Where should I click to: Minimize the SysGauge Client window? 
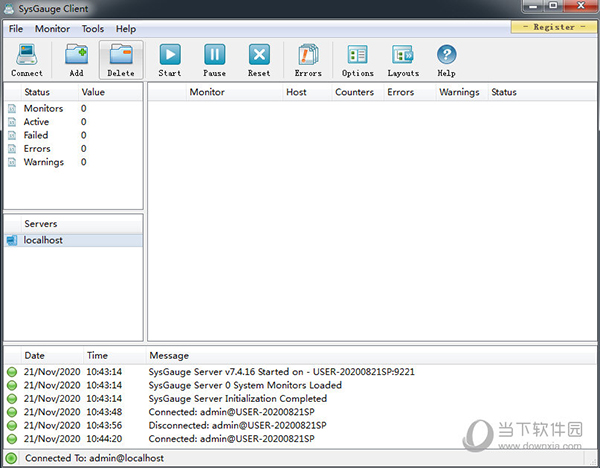[534, 6]
